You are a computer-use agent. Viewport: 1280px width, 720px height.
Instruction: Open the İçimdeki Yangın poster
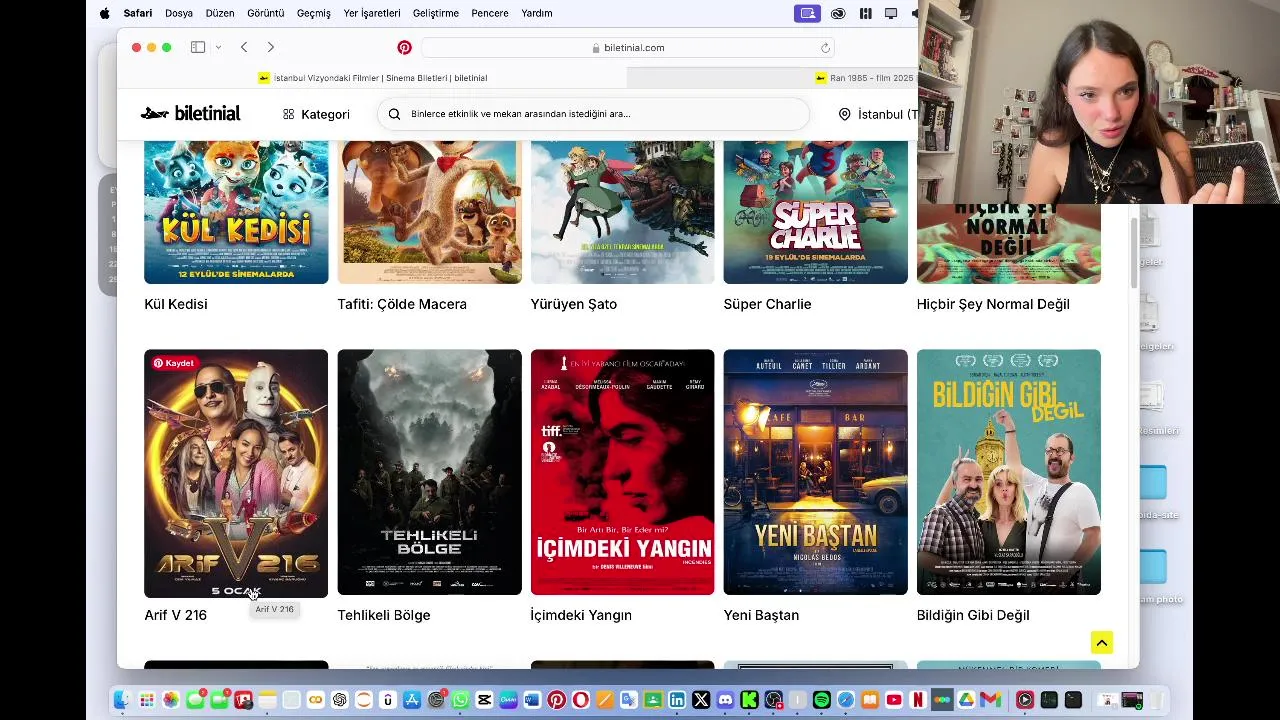pos(622,472)
